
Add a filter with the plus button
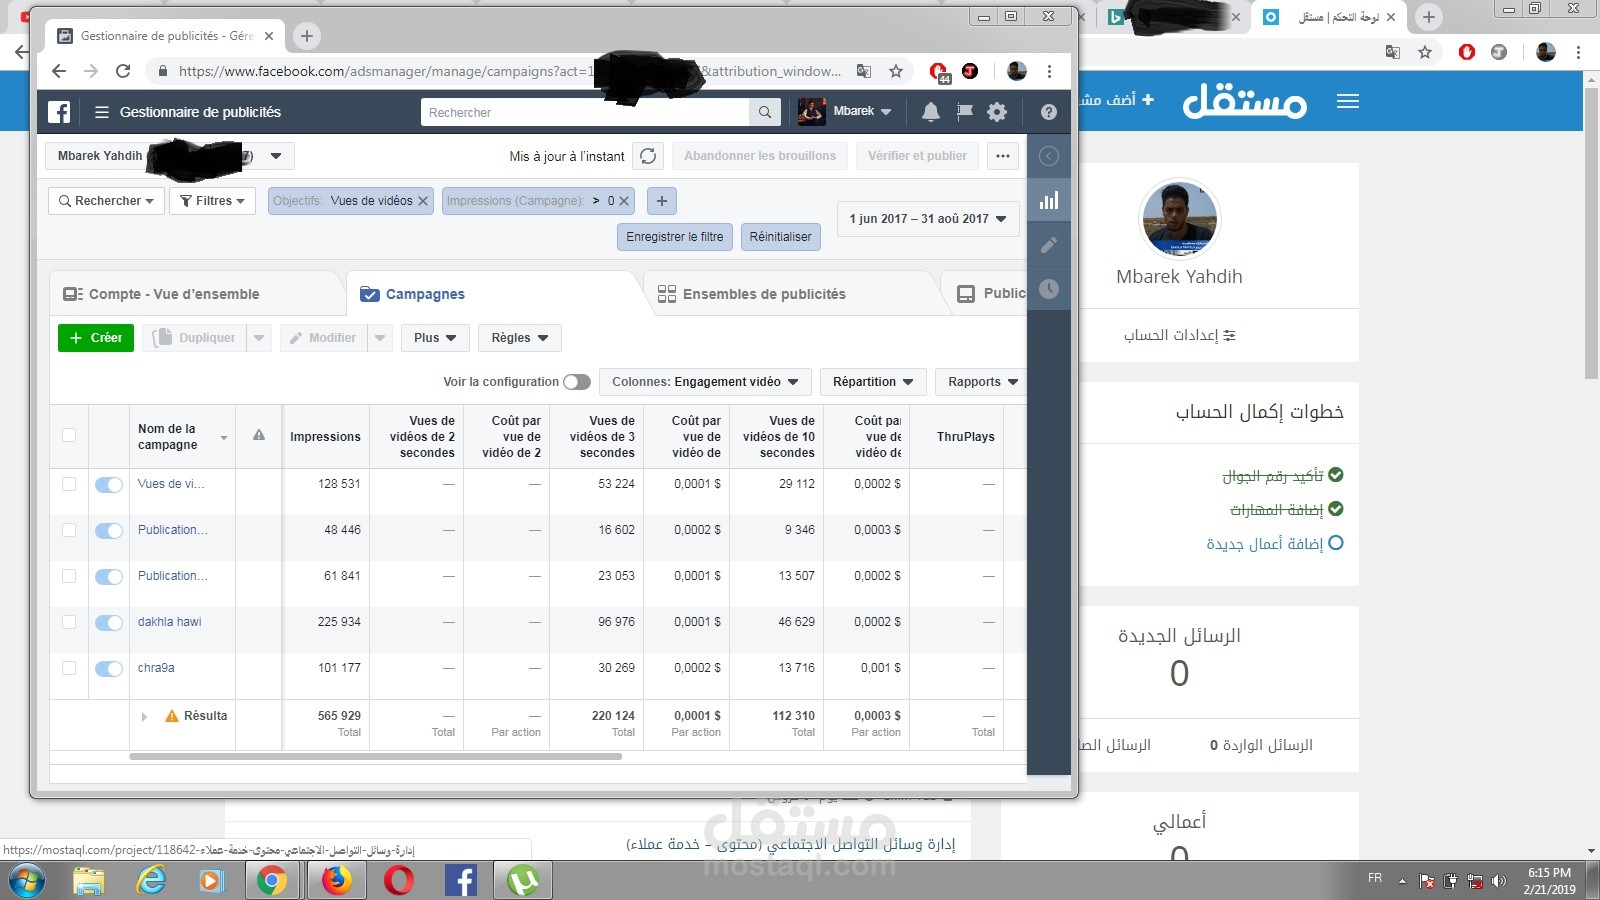coord(661,201)
